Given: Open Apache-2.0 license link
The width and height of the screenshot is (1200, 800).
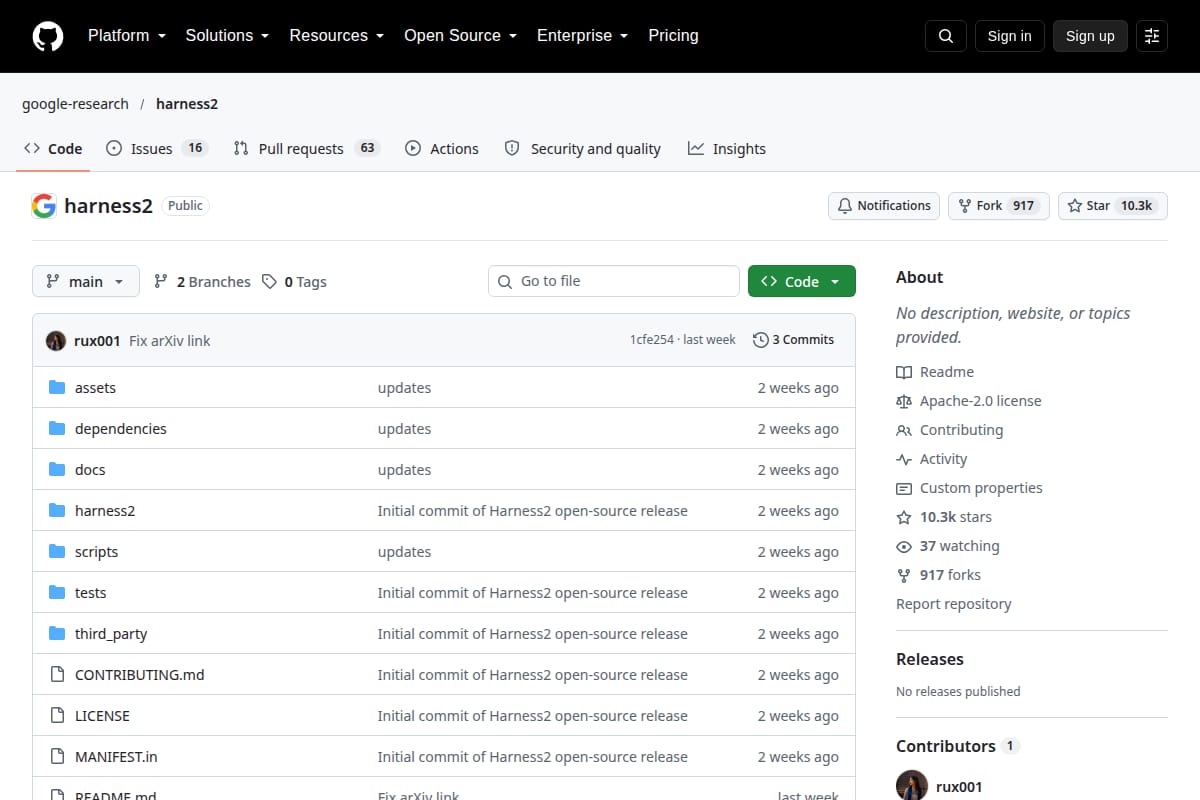Looking at the screenshot, I should coord(969,401).
